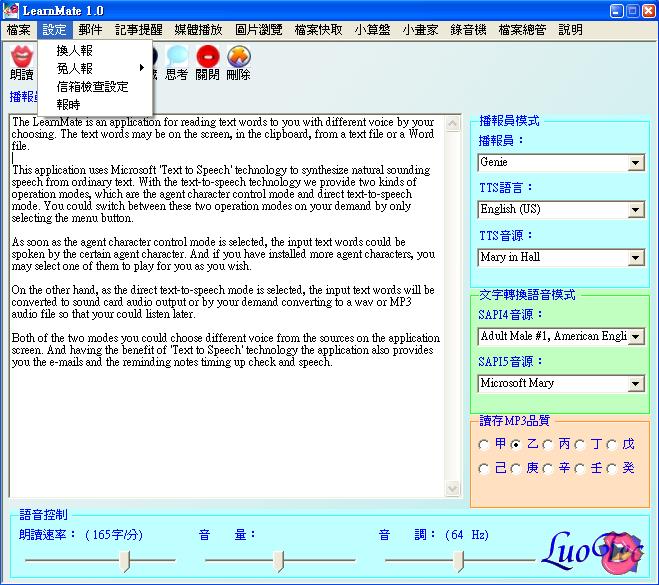Choose 換人報 from the menu
Viewport: 659px width, 585px height.
[x=95, y=50]
